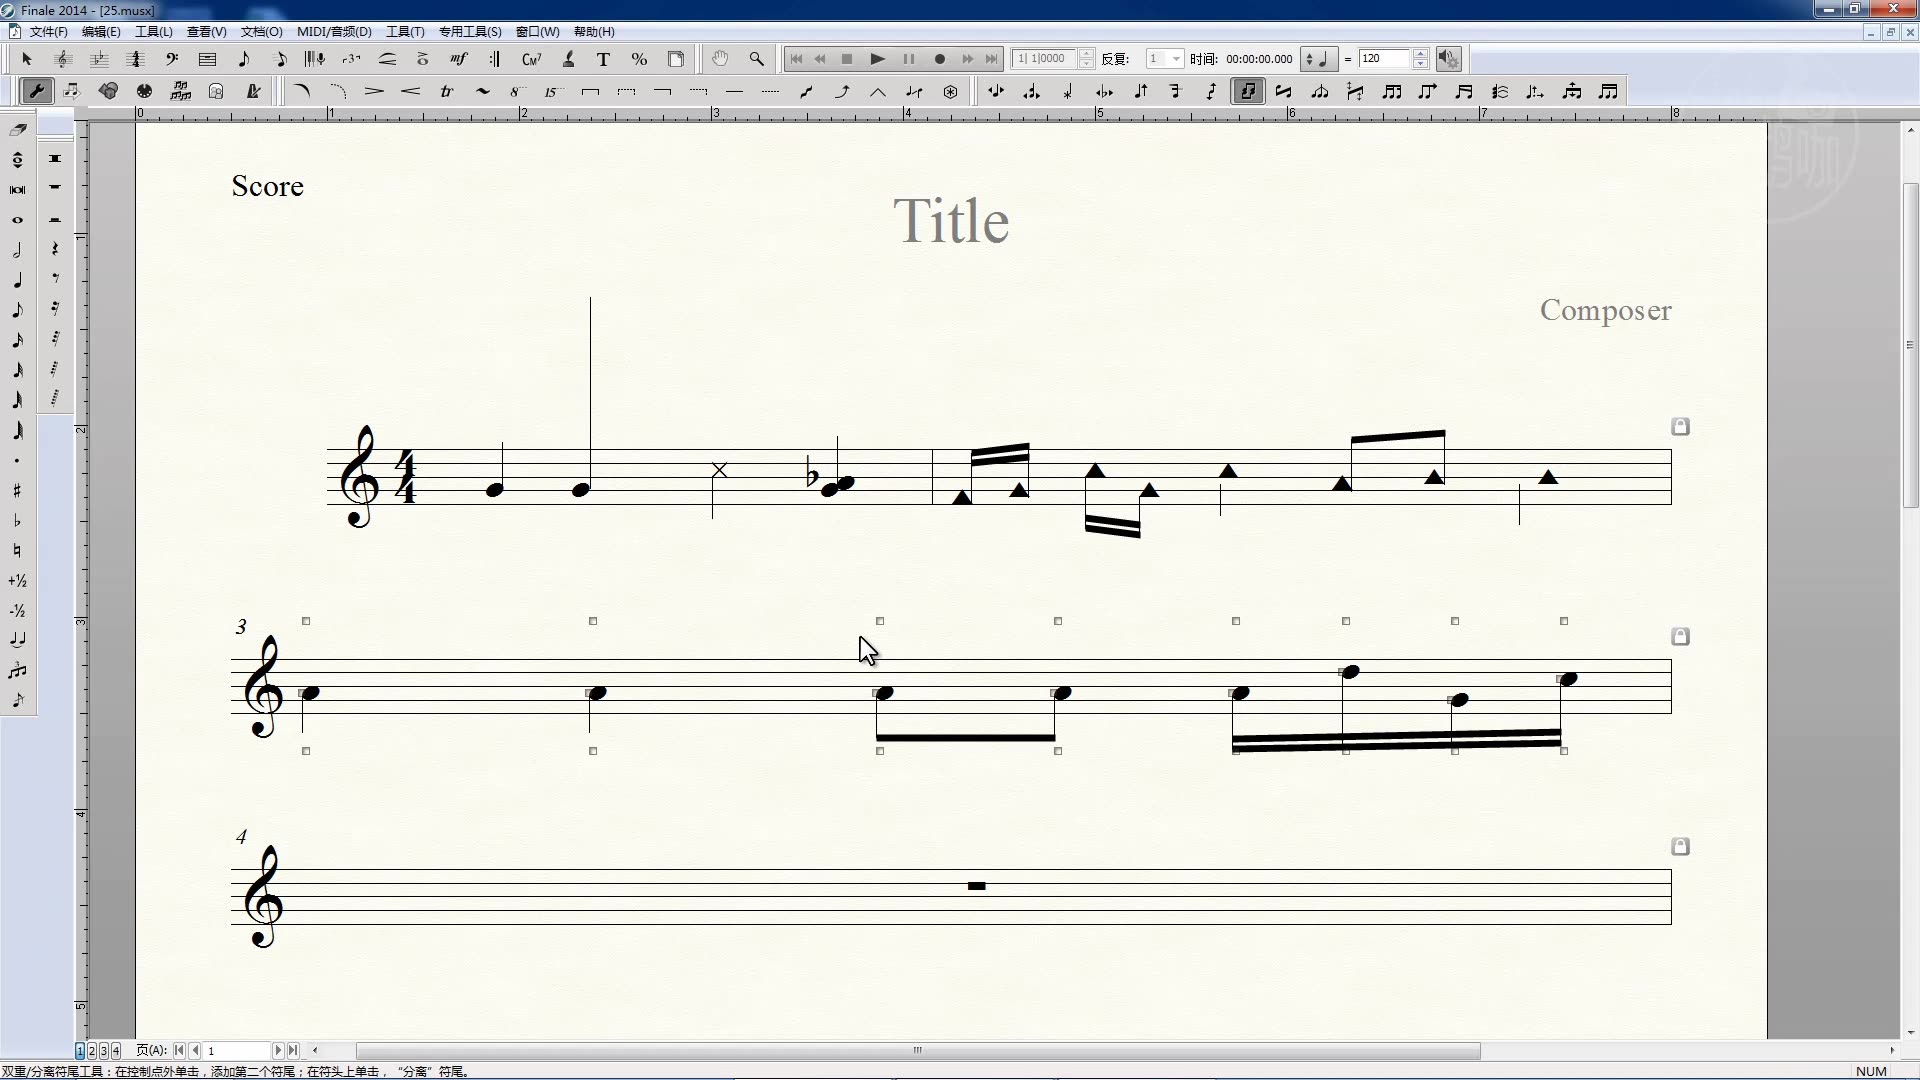Viewport: 1920px width, 1080px height.
Task: Click the Play button
Action: (x=877, y=59)
